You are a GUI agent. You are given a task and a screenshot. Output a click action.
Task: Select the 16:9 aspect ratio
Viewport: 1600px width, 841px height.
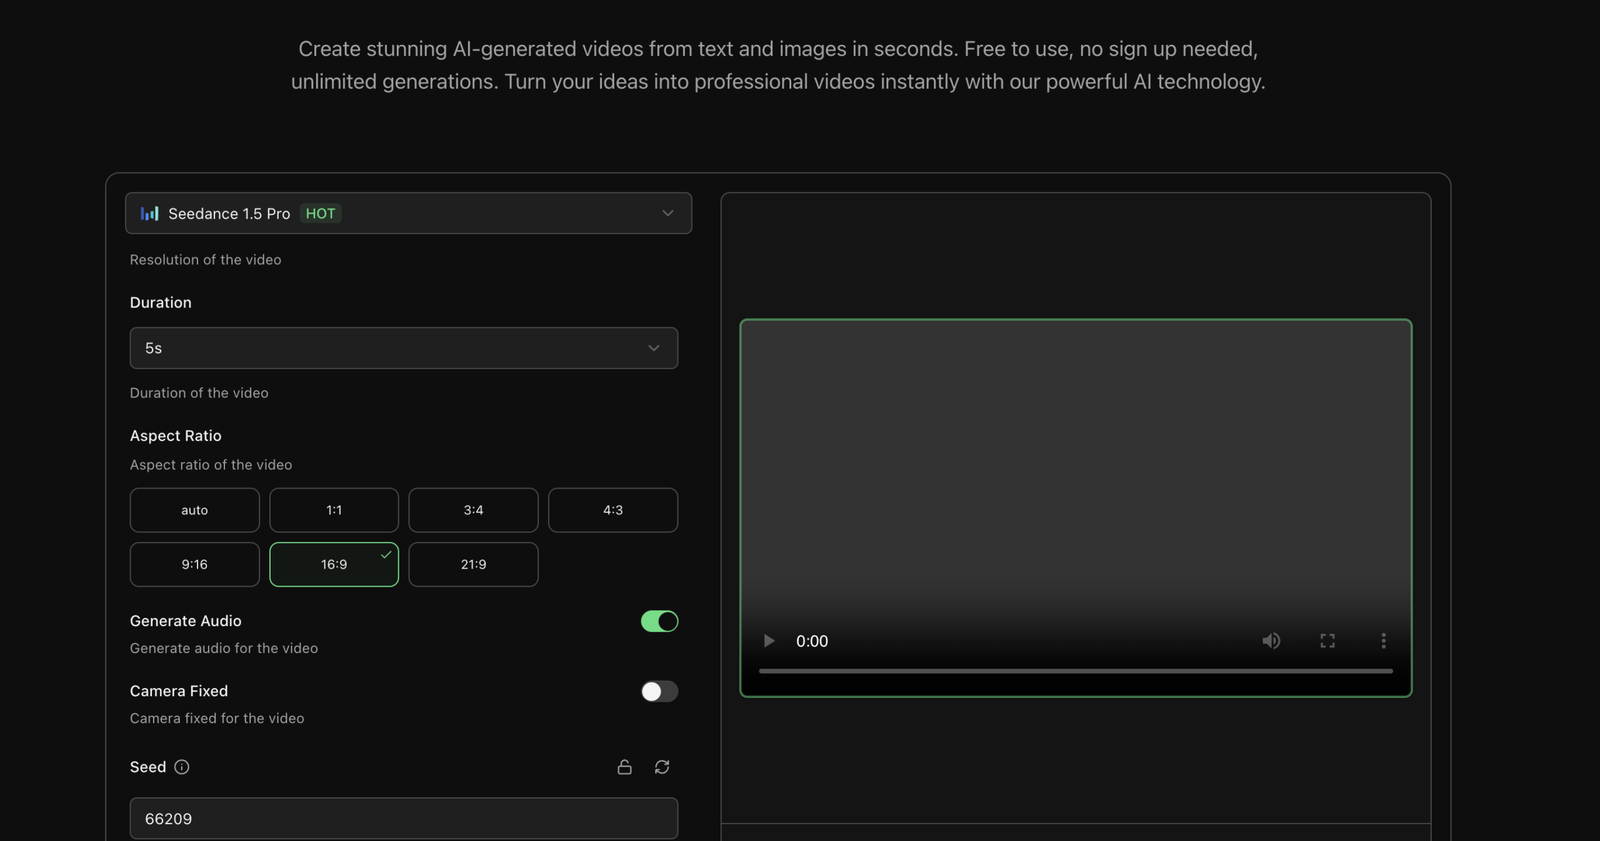334,564
